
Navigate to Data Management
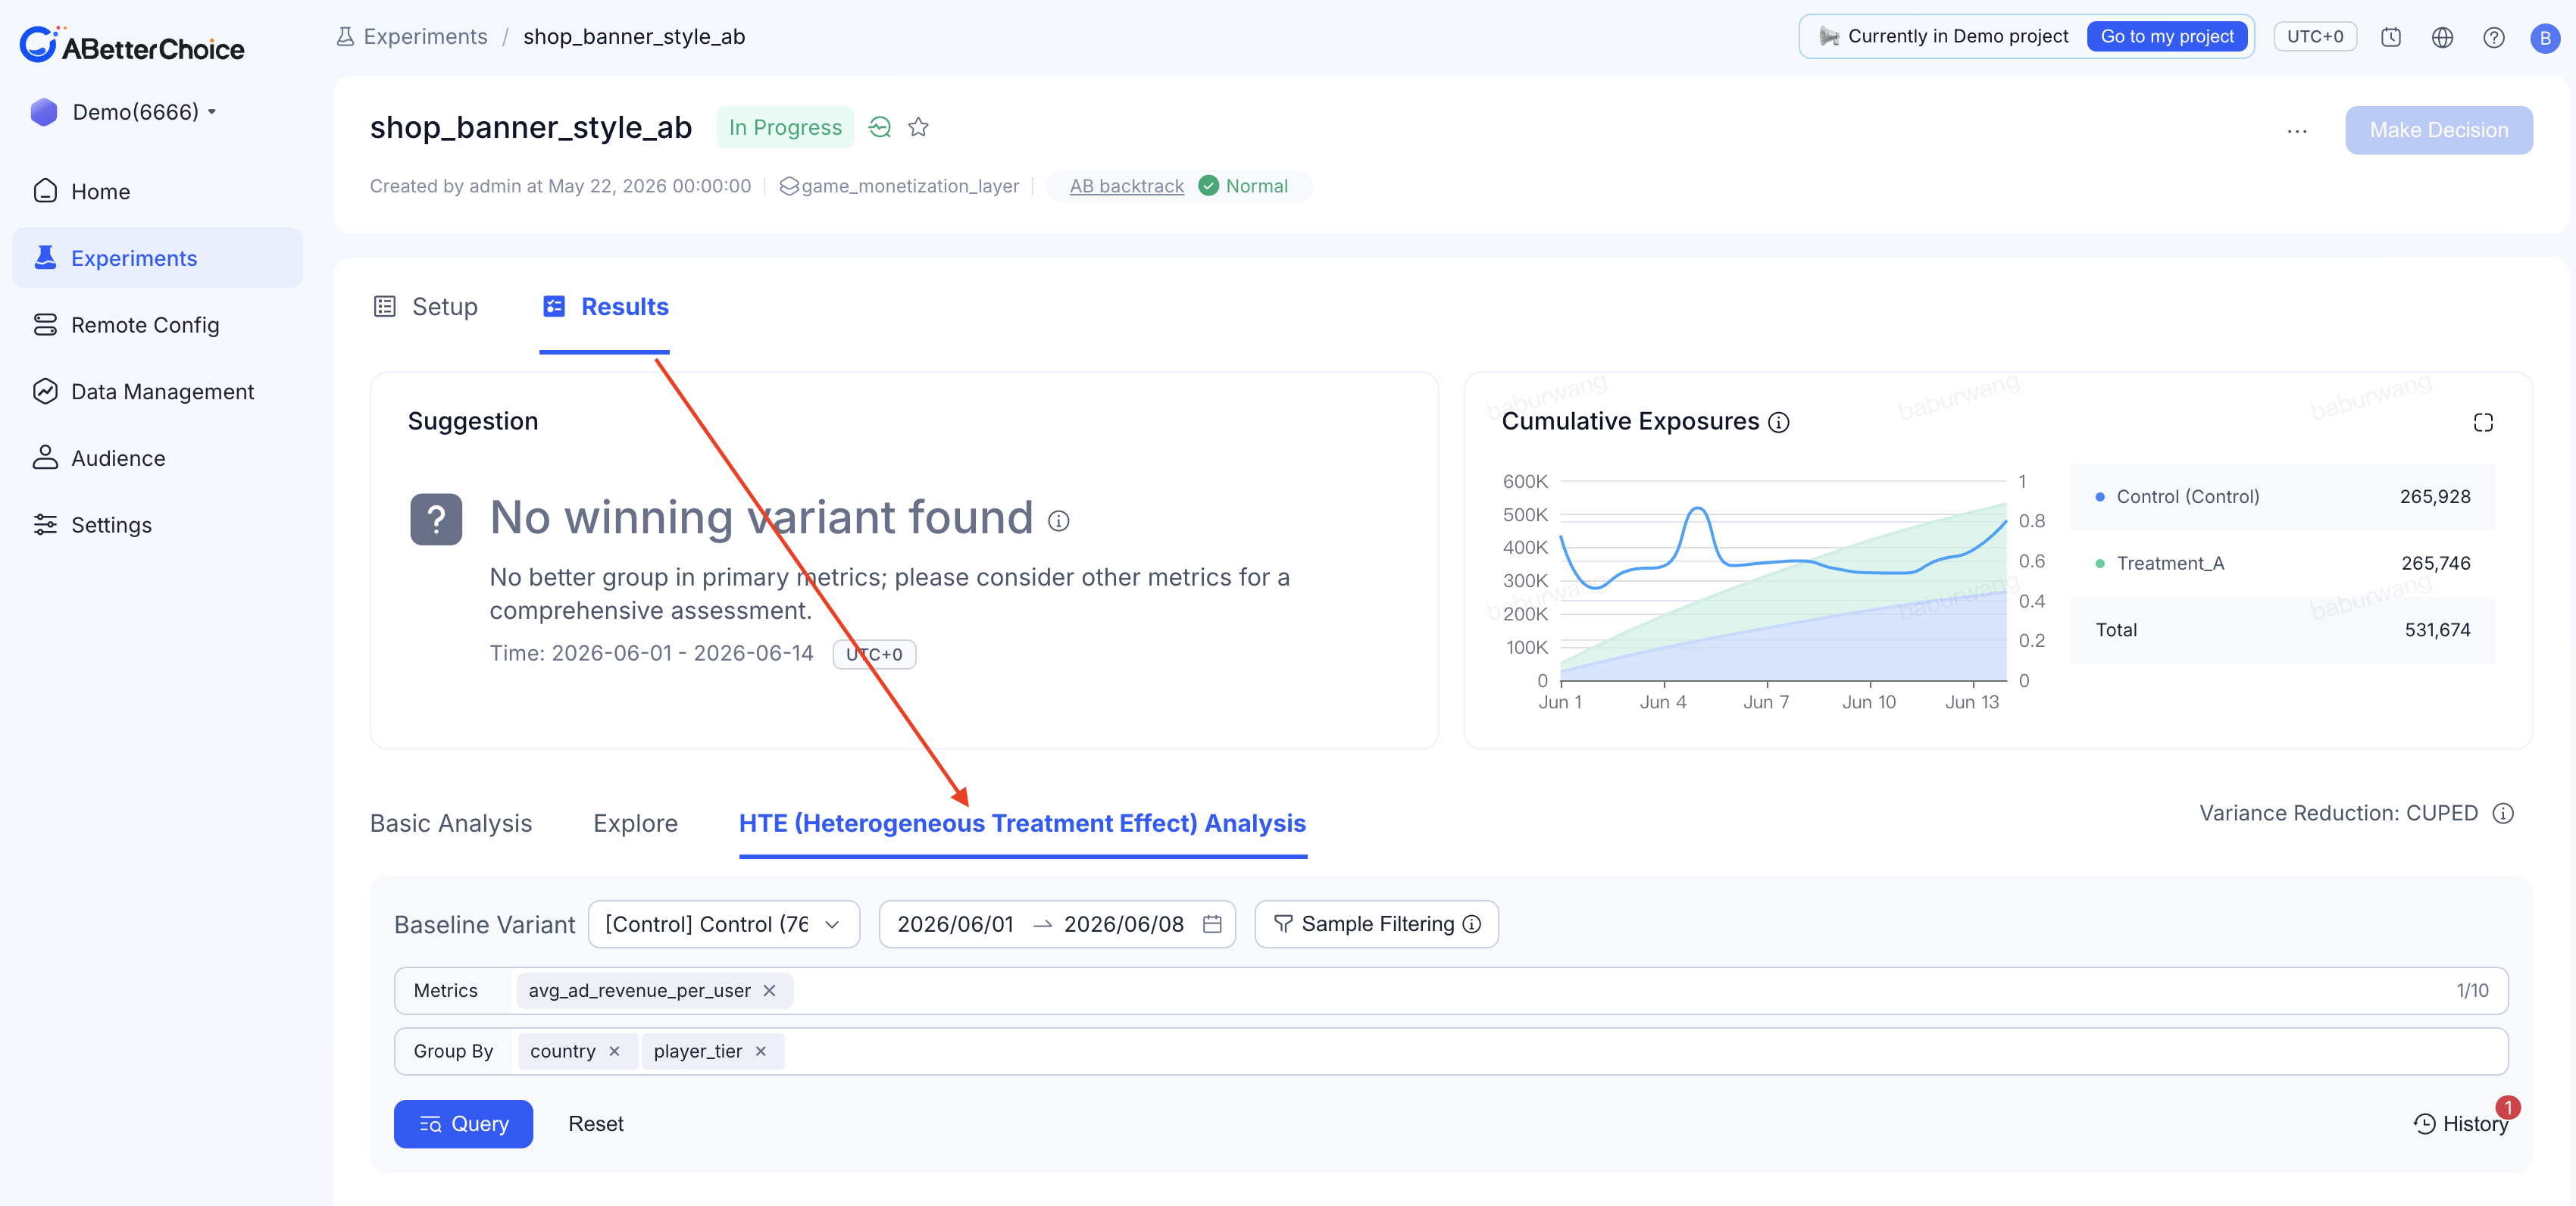coord(157,392)
